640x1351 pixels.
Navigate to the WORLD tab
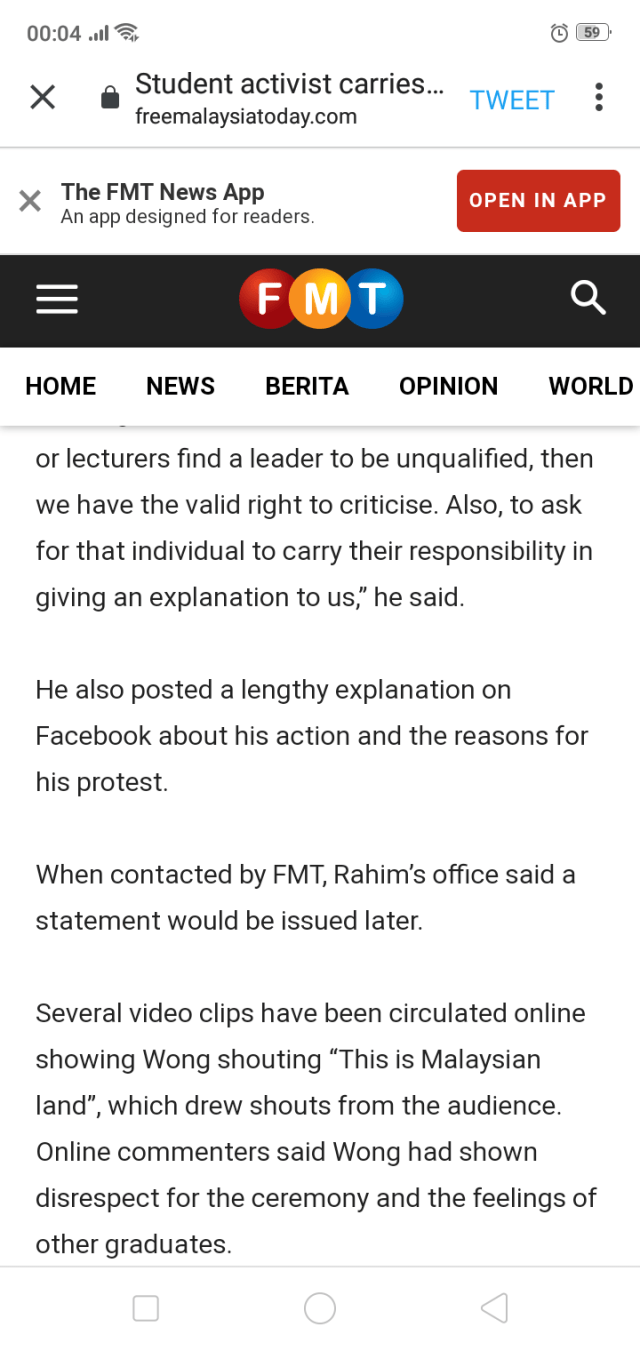(x=590, y=386)
